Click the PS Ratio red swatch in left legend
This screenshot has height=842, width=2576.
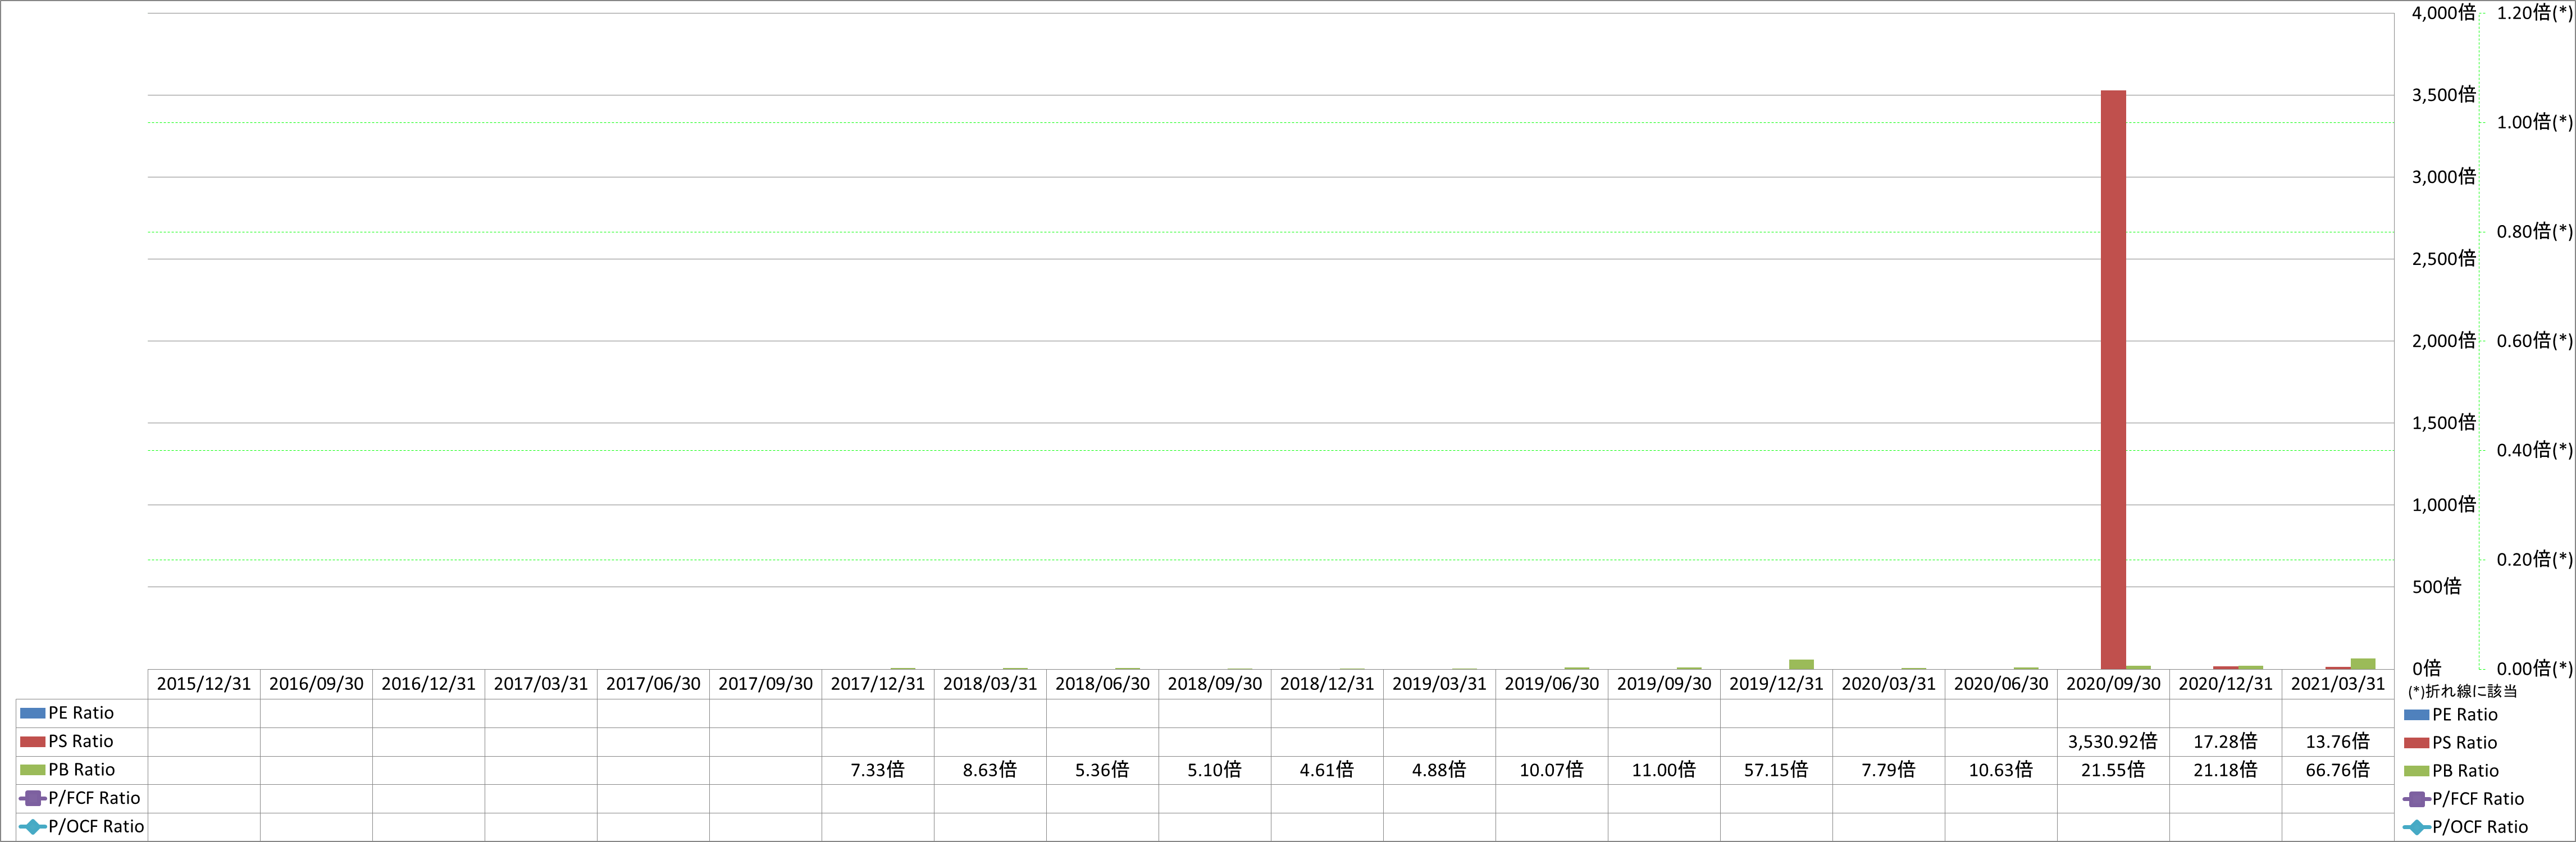32,741
